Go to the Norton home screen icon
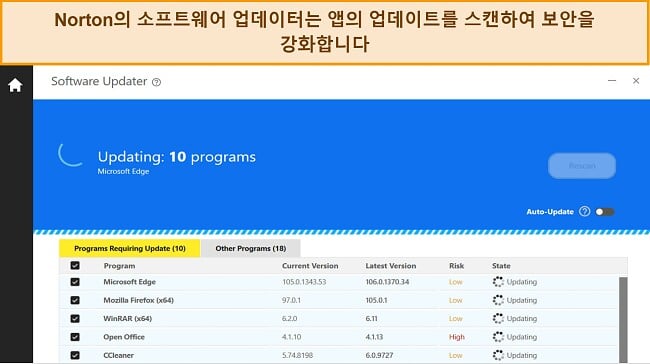The height and width of the screenshot is (364, 650). (15, 85)
